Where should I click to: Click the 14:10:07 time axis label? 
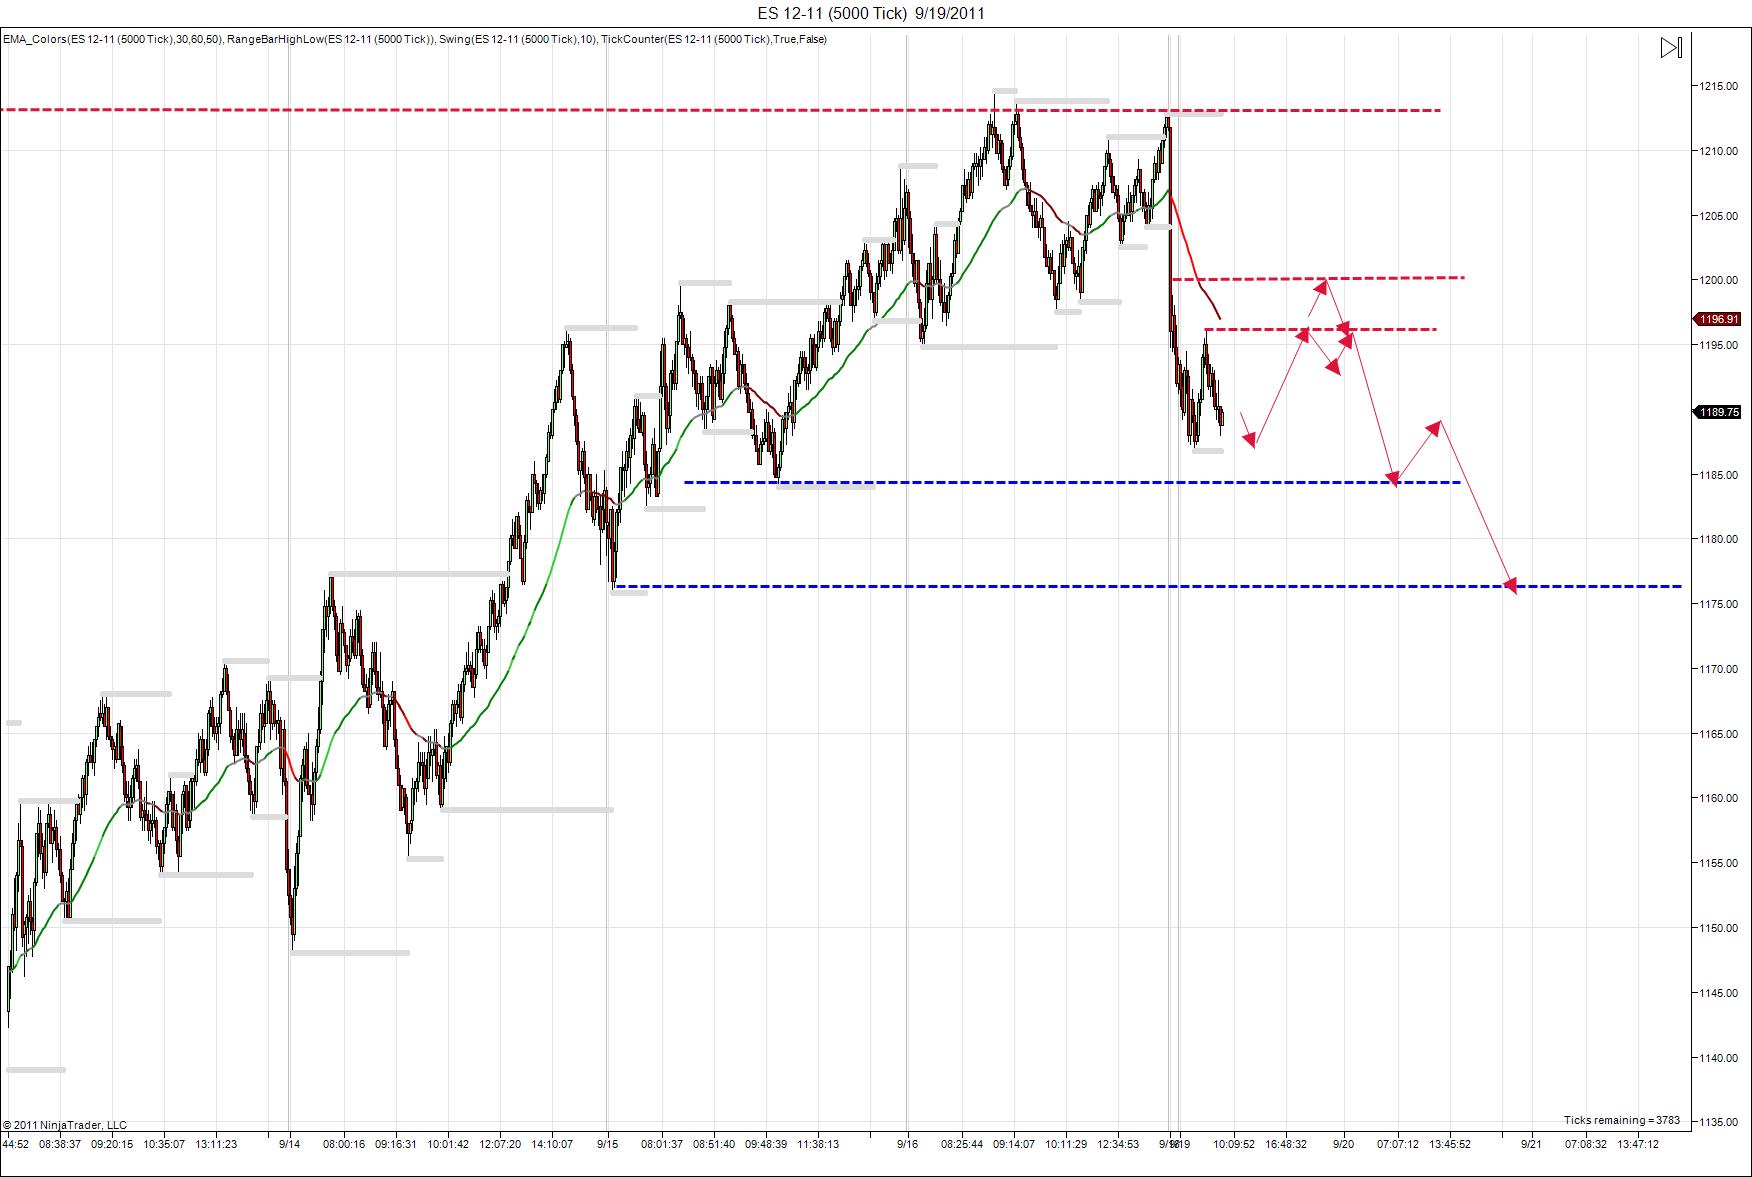click(x=552, y=1144)
